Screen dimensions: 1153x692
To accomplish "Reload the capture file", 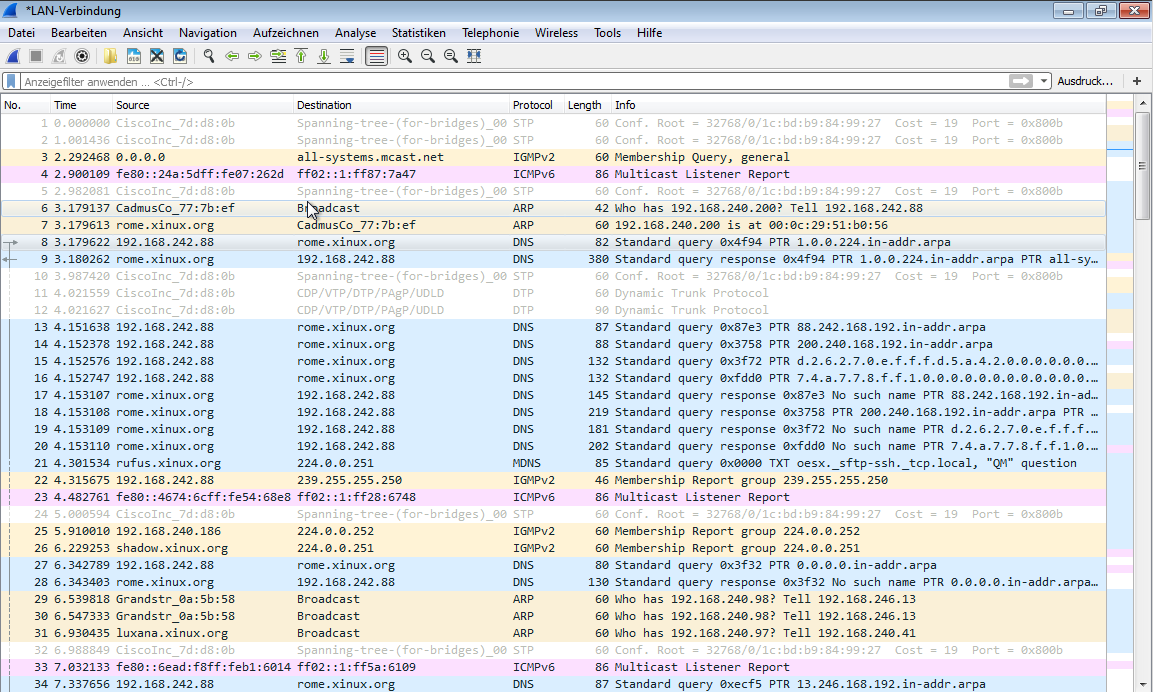I will click(x=180, y=56).
